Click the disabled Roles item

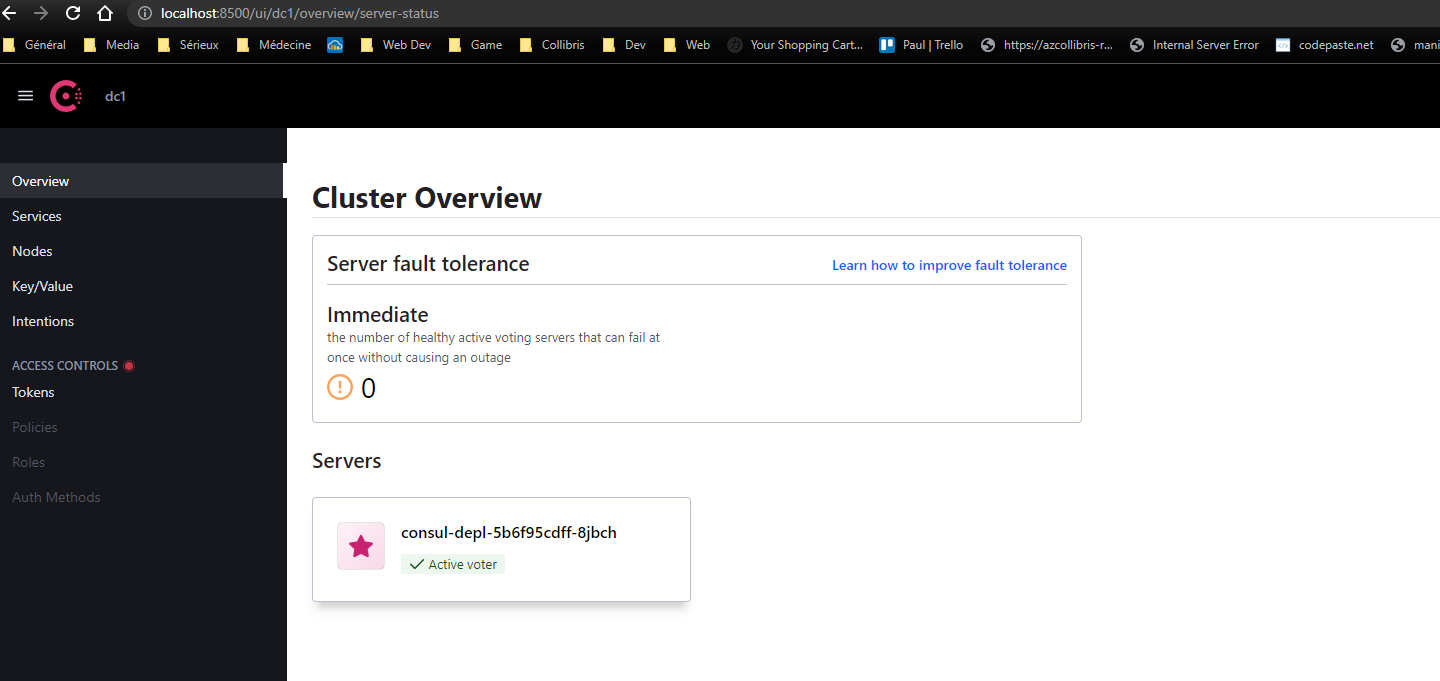[143, 462]
